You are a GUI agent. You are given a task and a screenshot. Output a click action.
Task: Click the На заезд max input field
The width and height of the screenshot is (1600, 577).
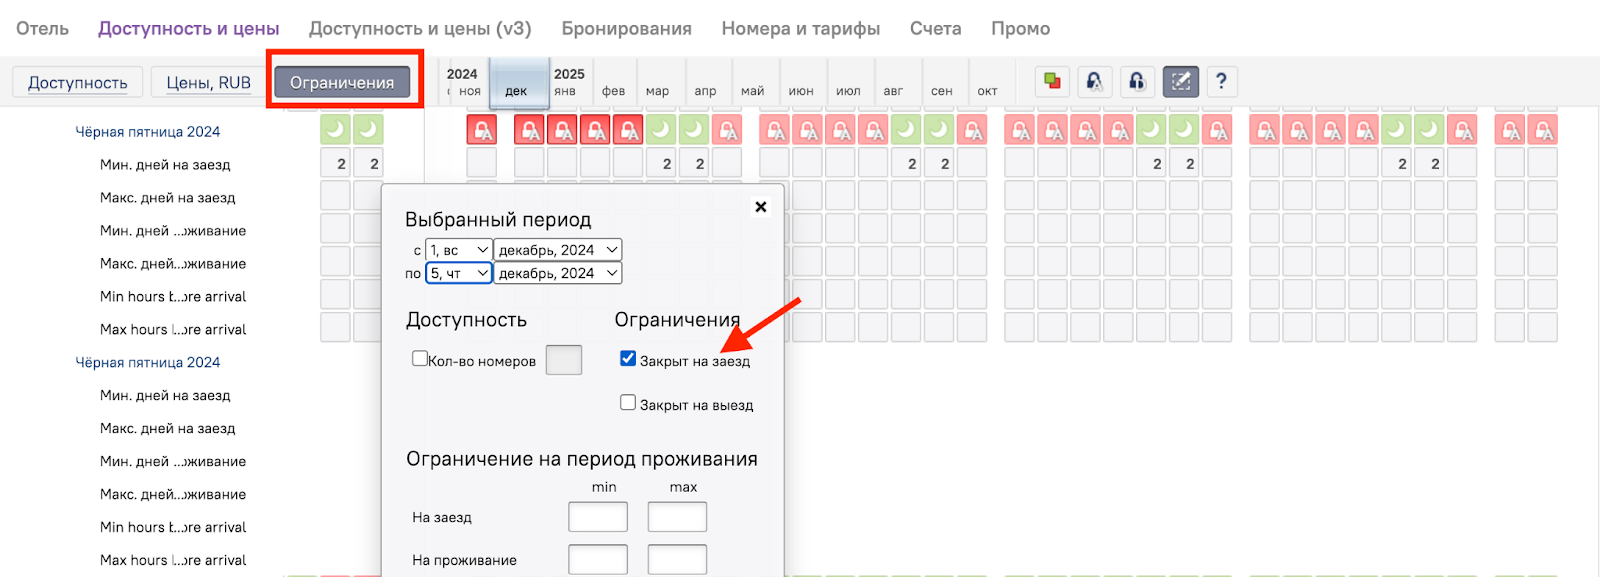[677, 517]
